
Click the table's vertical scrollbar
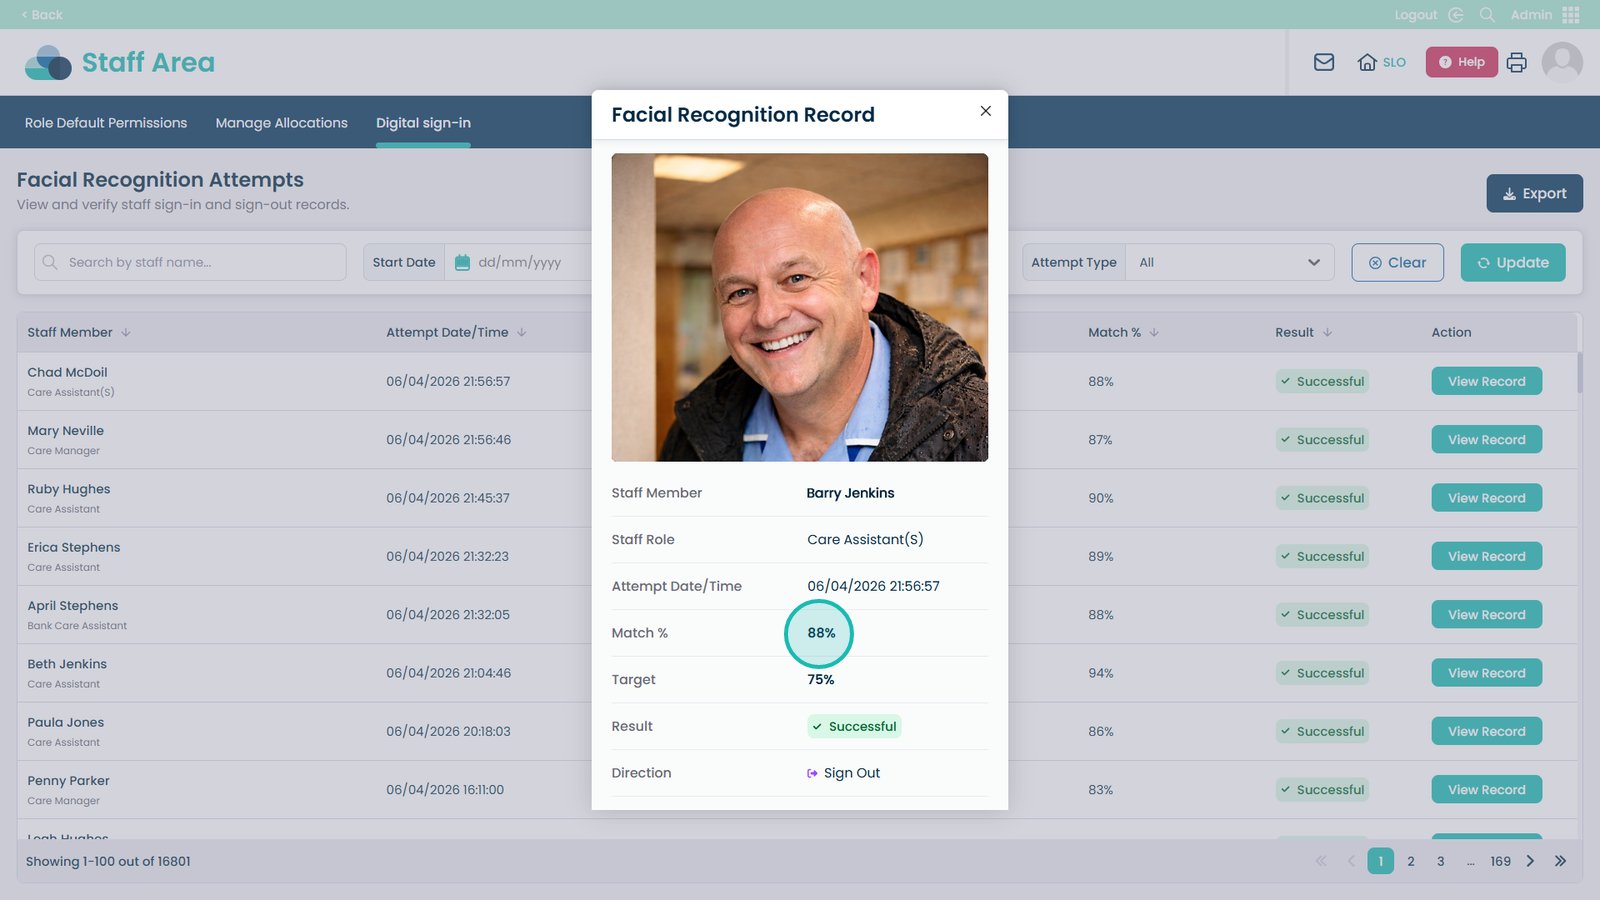(1580, 372)
